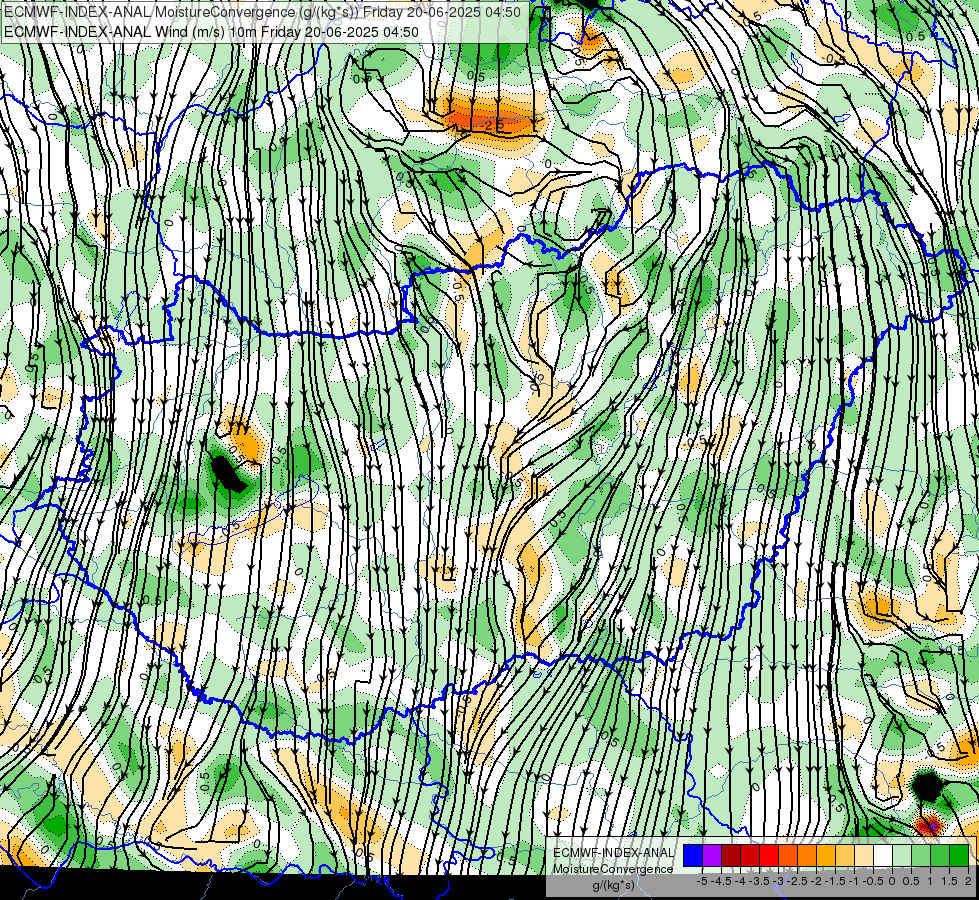Pick the darkest red legend swatch

(x=731, y=856)
